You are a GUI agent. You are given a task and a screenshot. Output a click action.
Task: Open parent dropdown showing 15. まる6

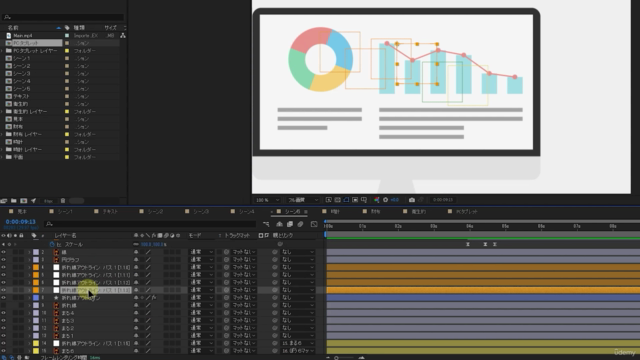(x=298, y=343)
